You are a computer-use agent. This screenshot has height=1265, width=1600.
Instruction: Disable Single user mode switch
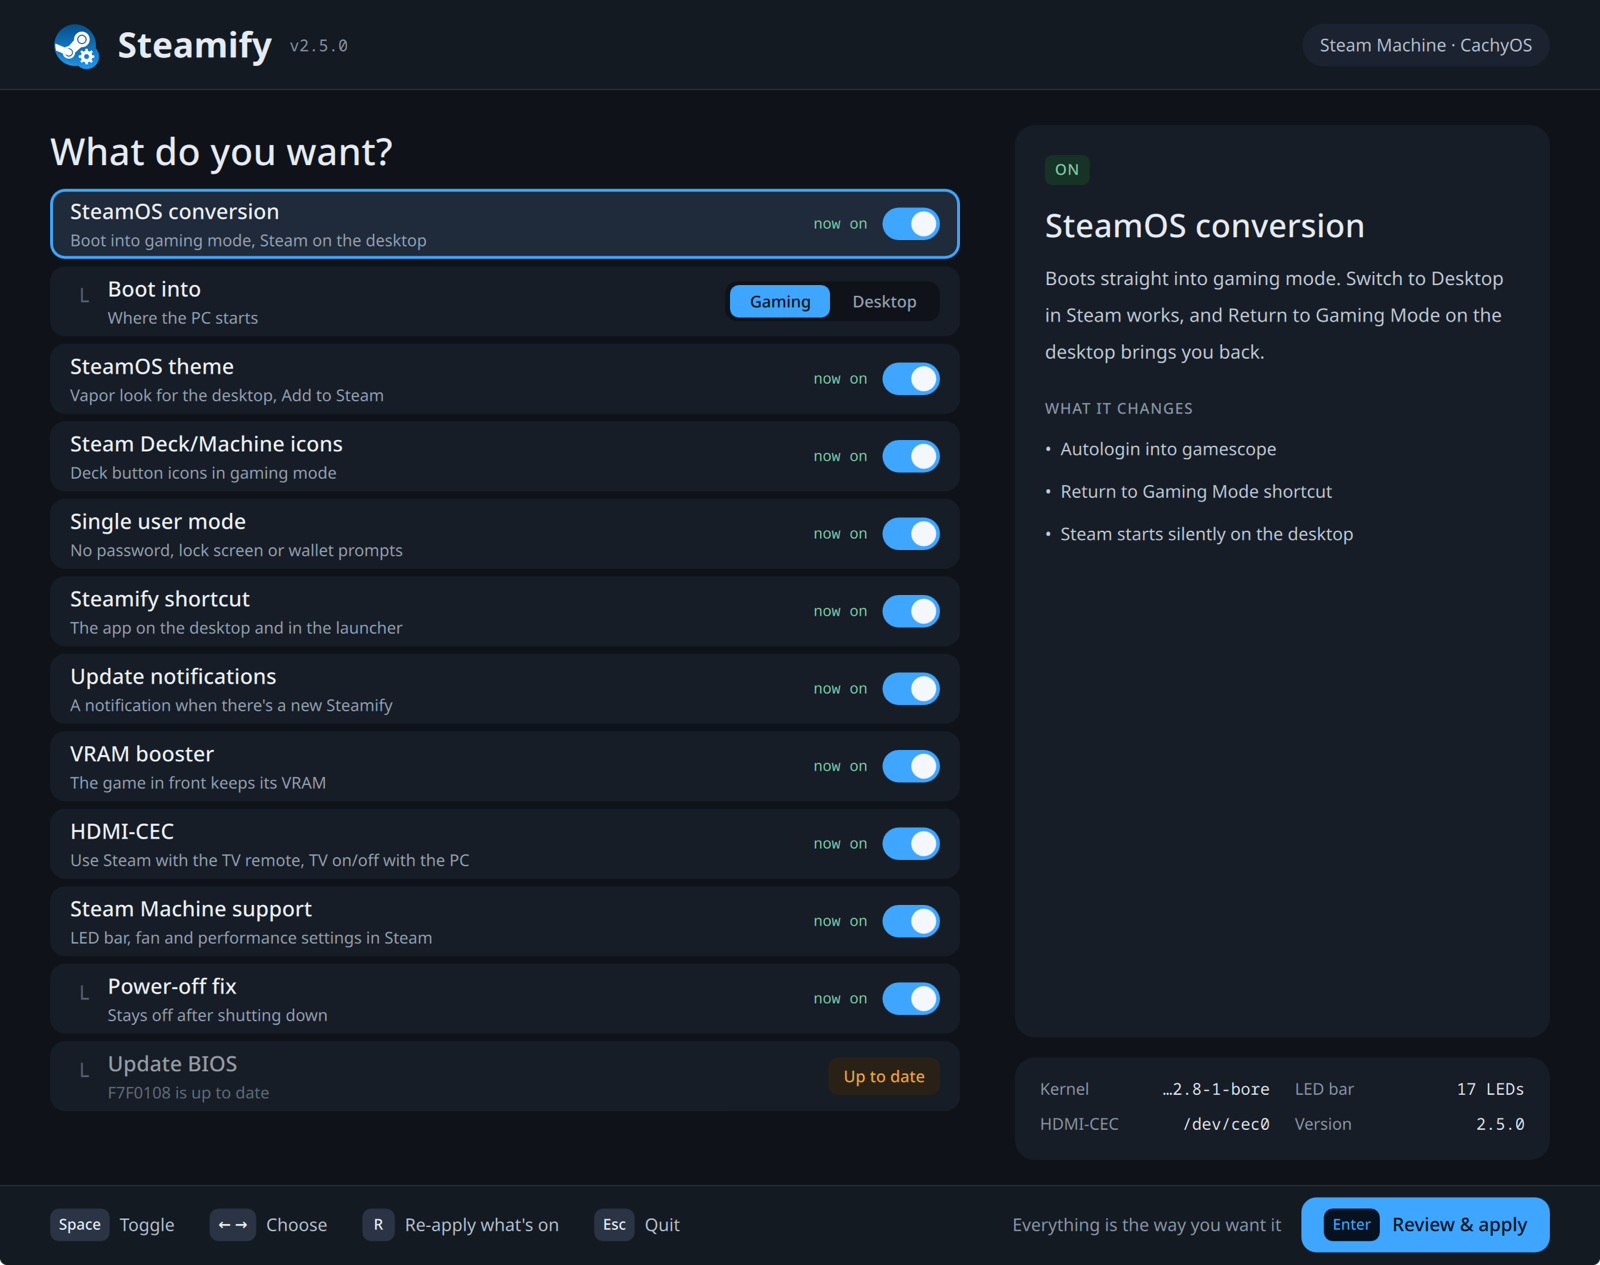911,534
